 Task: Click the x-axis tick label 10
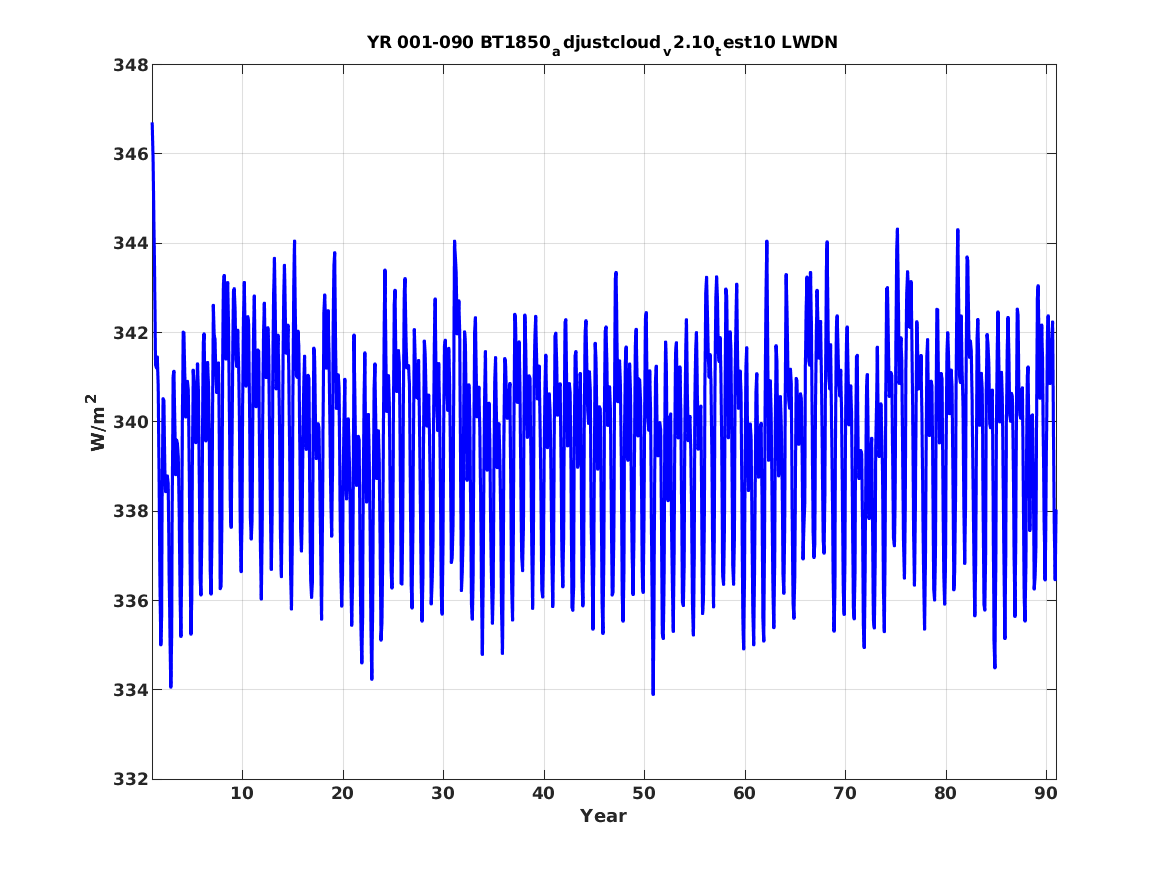click(242, 794)
